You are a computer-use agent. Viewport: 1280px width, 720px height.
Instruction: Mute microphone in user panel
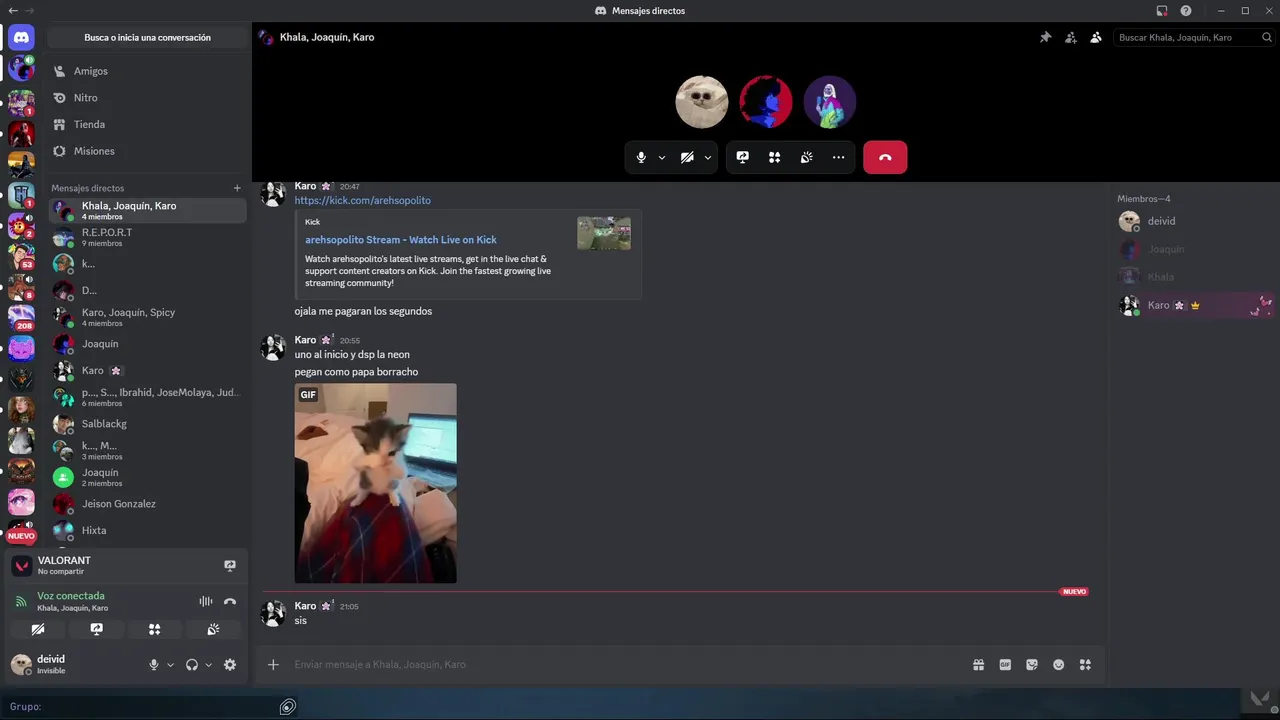[x=154, y=665]
